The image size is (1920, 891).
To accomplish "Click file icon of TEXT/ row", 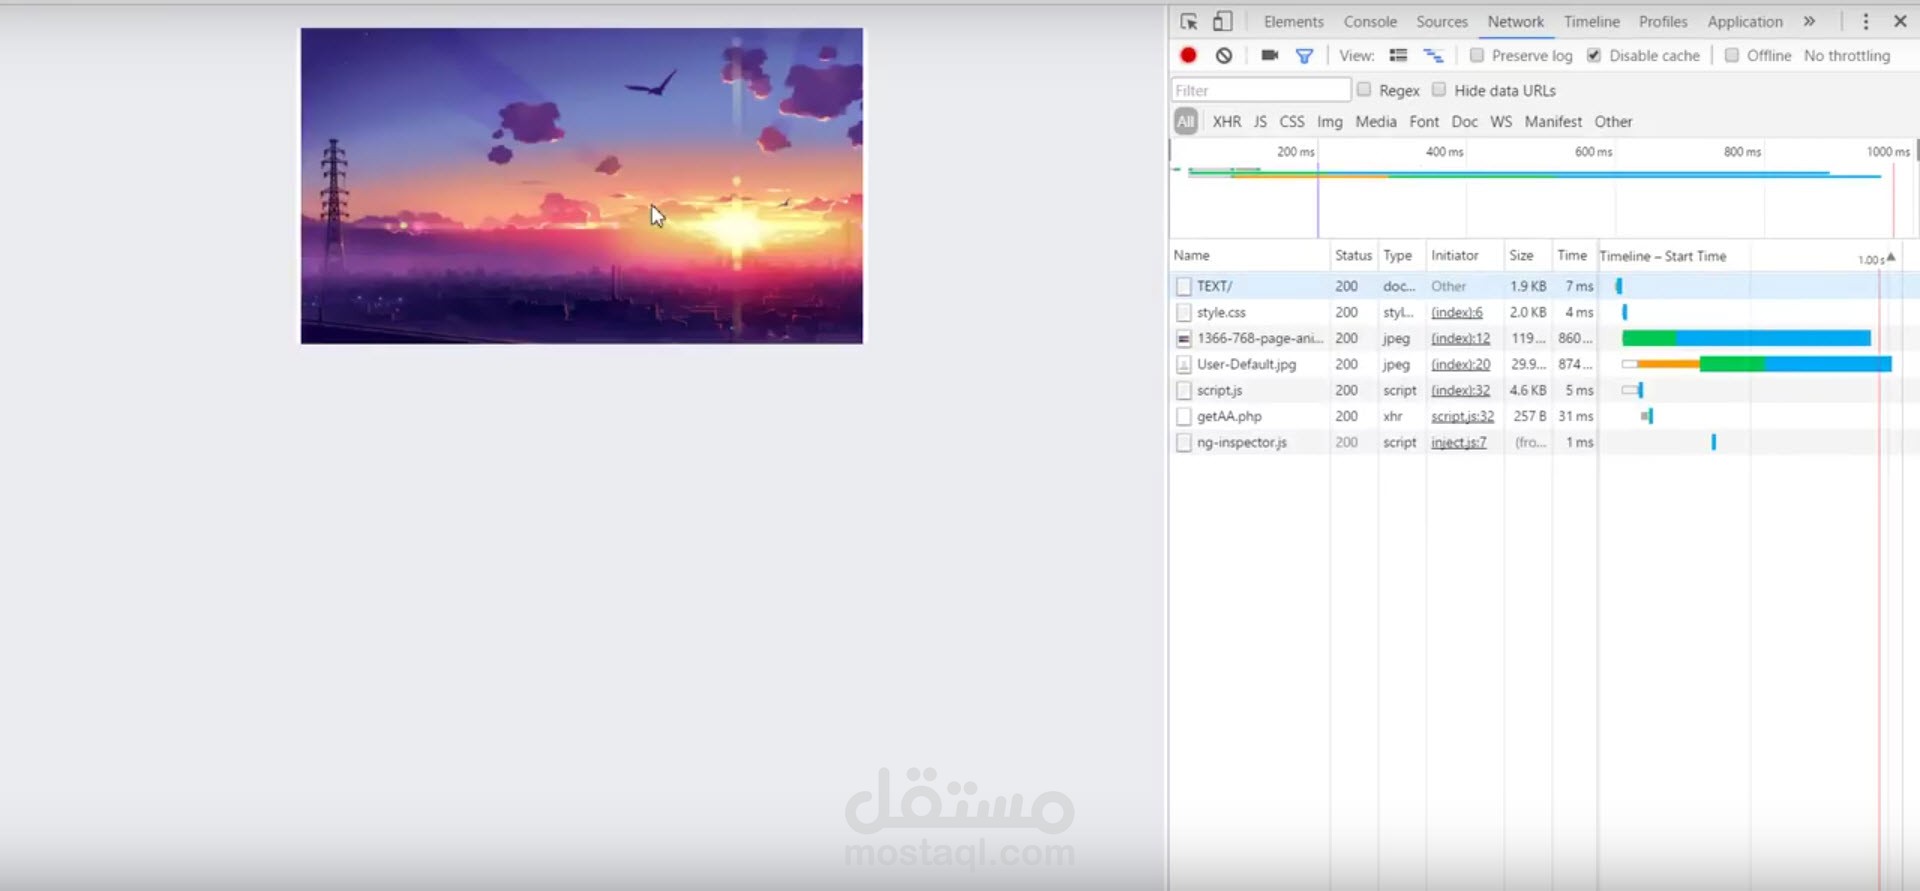I will click(1184, 286).
